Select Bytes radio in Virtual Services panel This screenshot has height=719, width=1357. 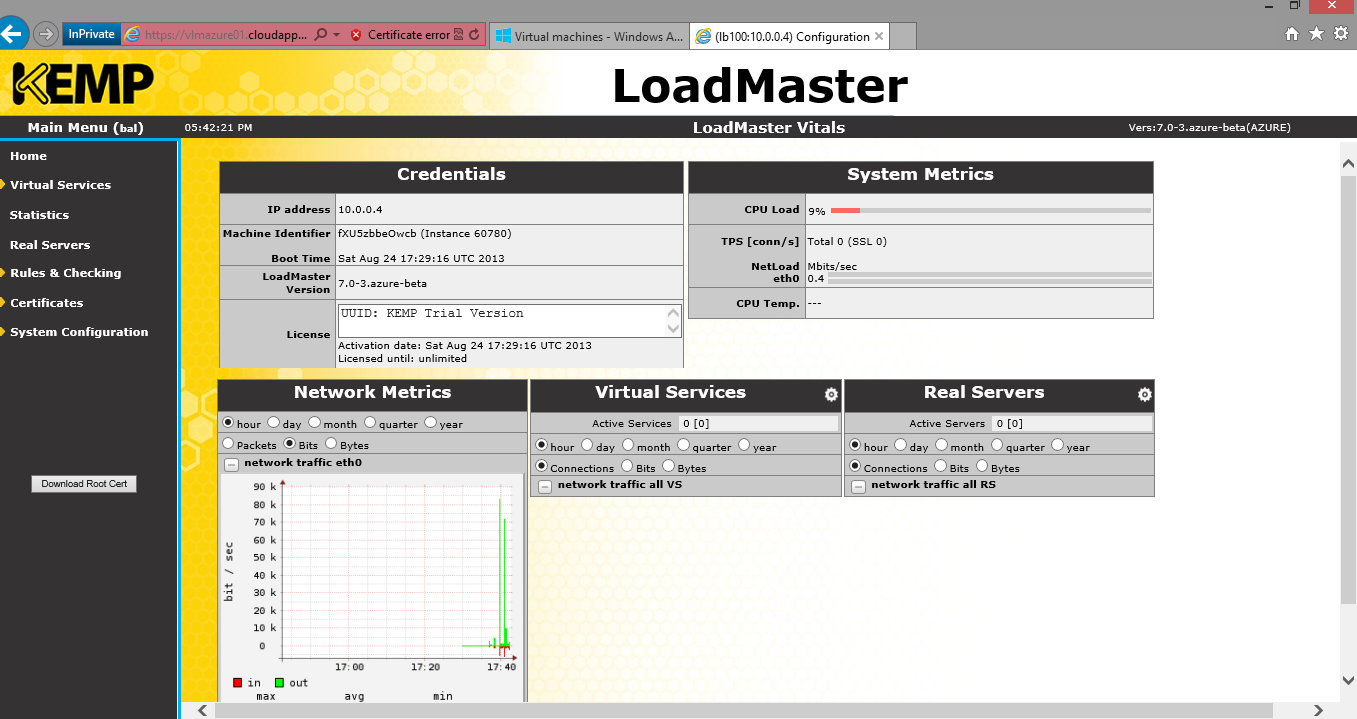click(669, 467)
